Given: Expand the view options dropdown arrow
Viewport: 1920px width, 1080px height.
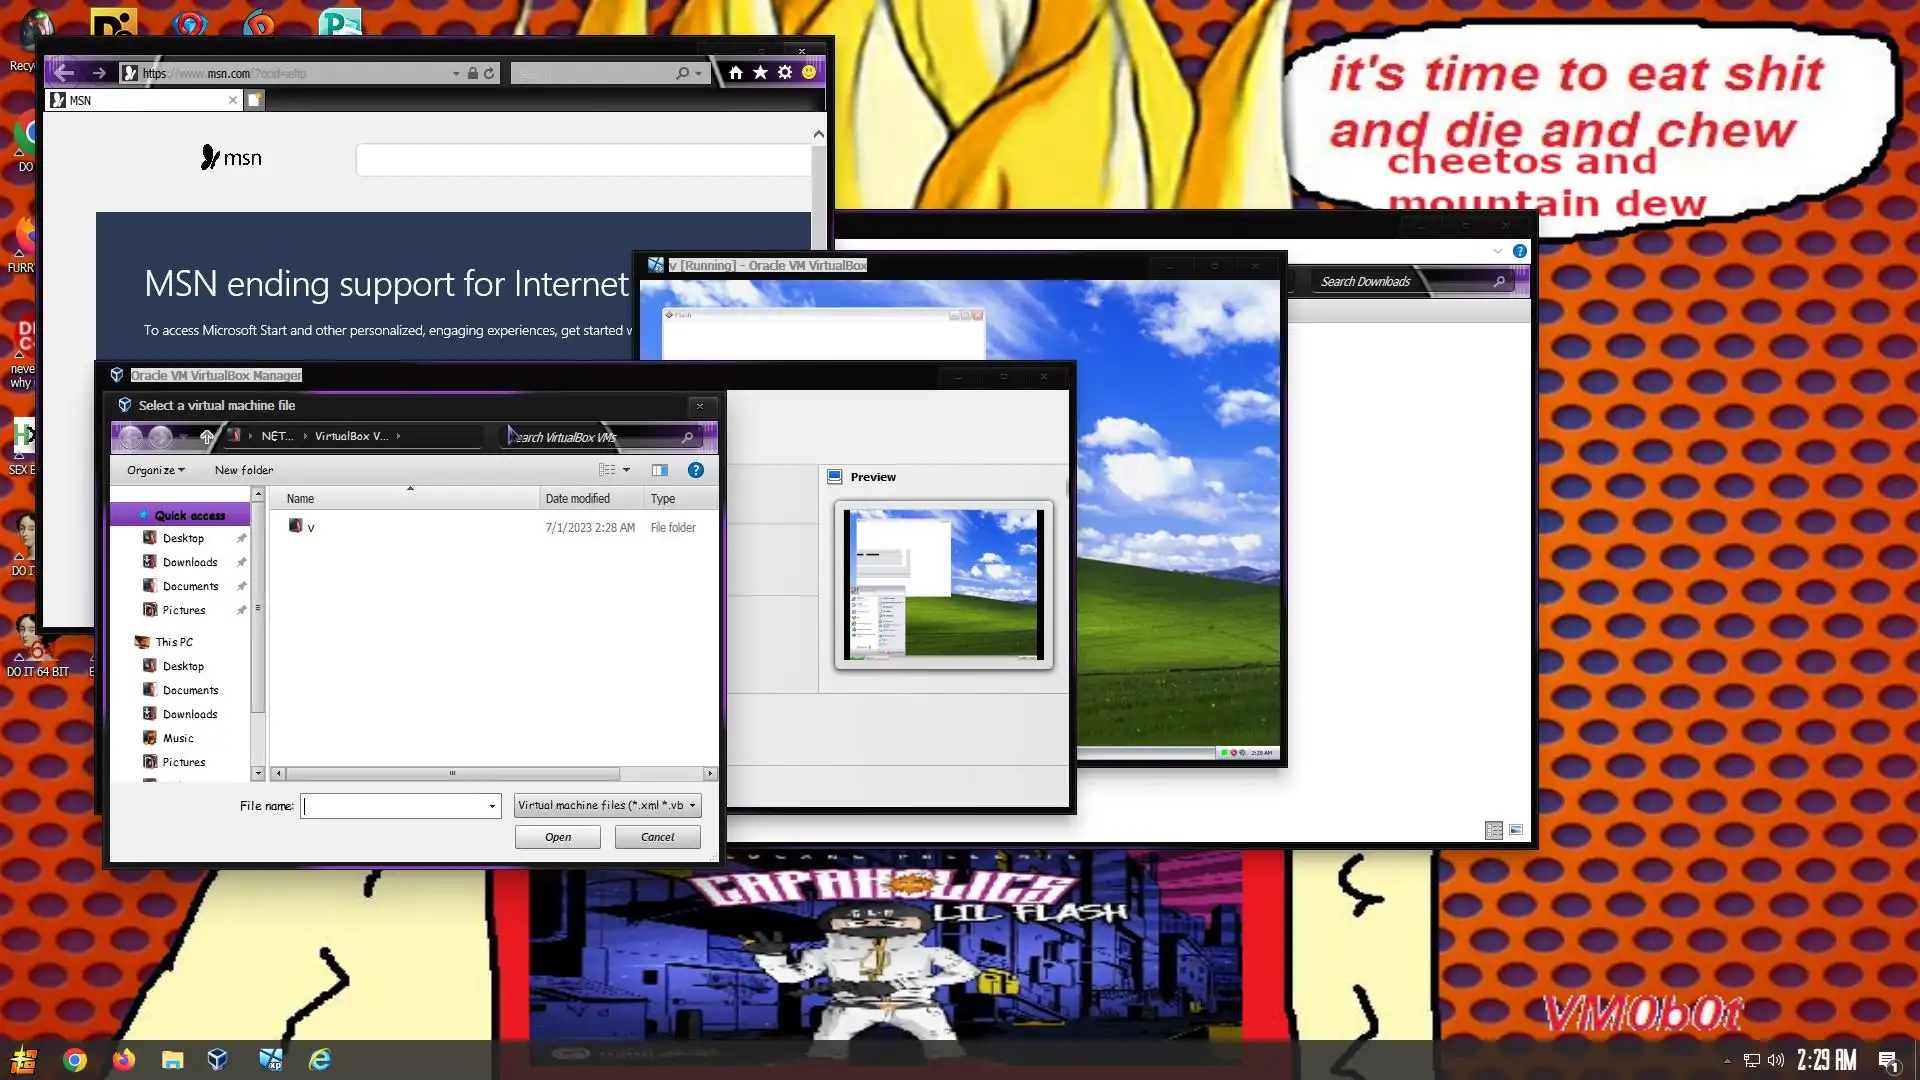Looking at the screenshot, I should (x=627, y=470).
